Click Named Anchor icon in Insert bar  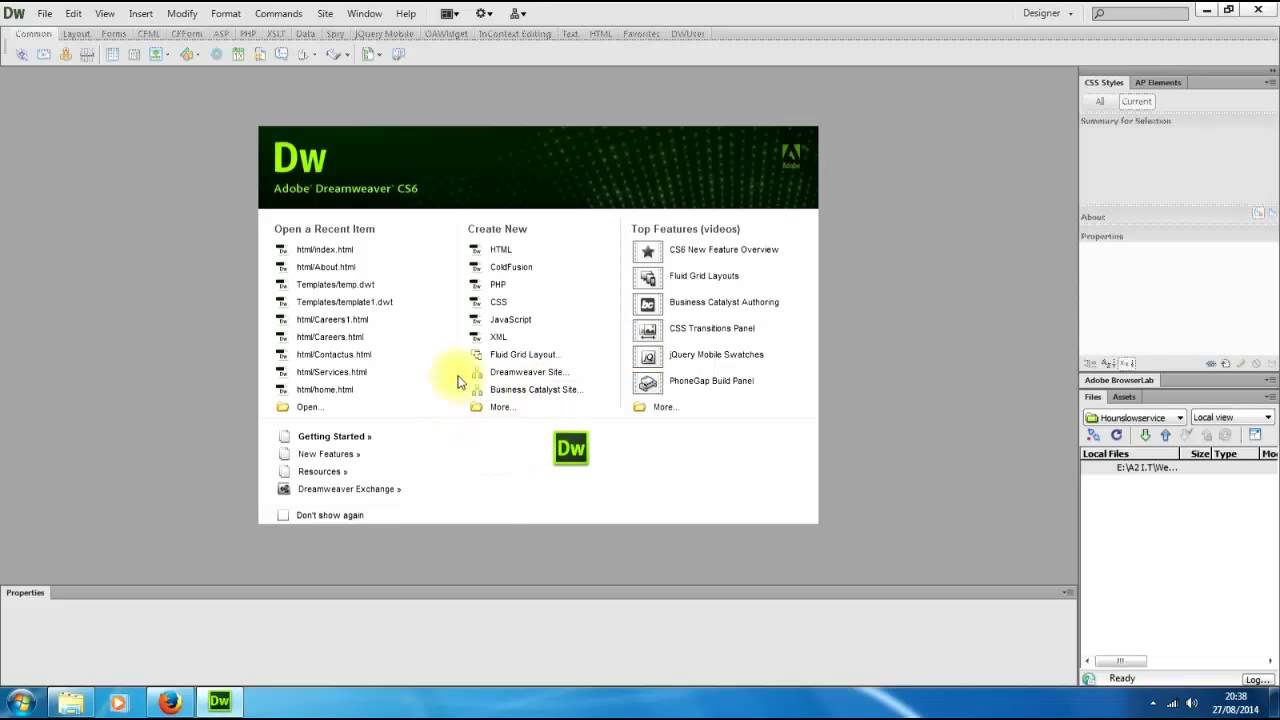click(65, 54)
